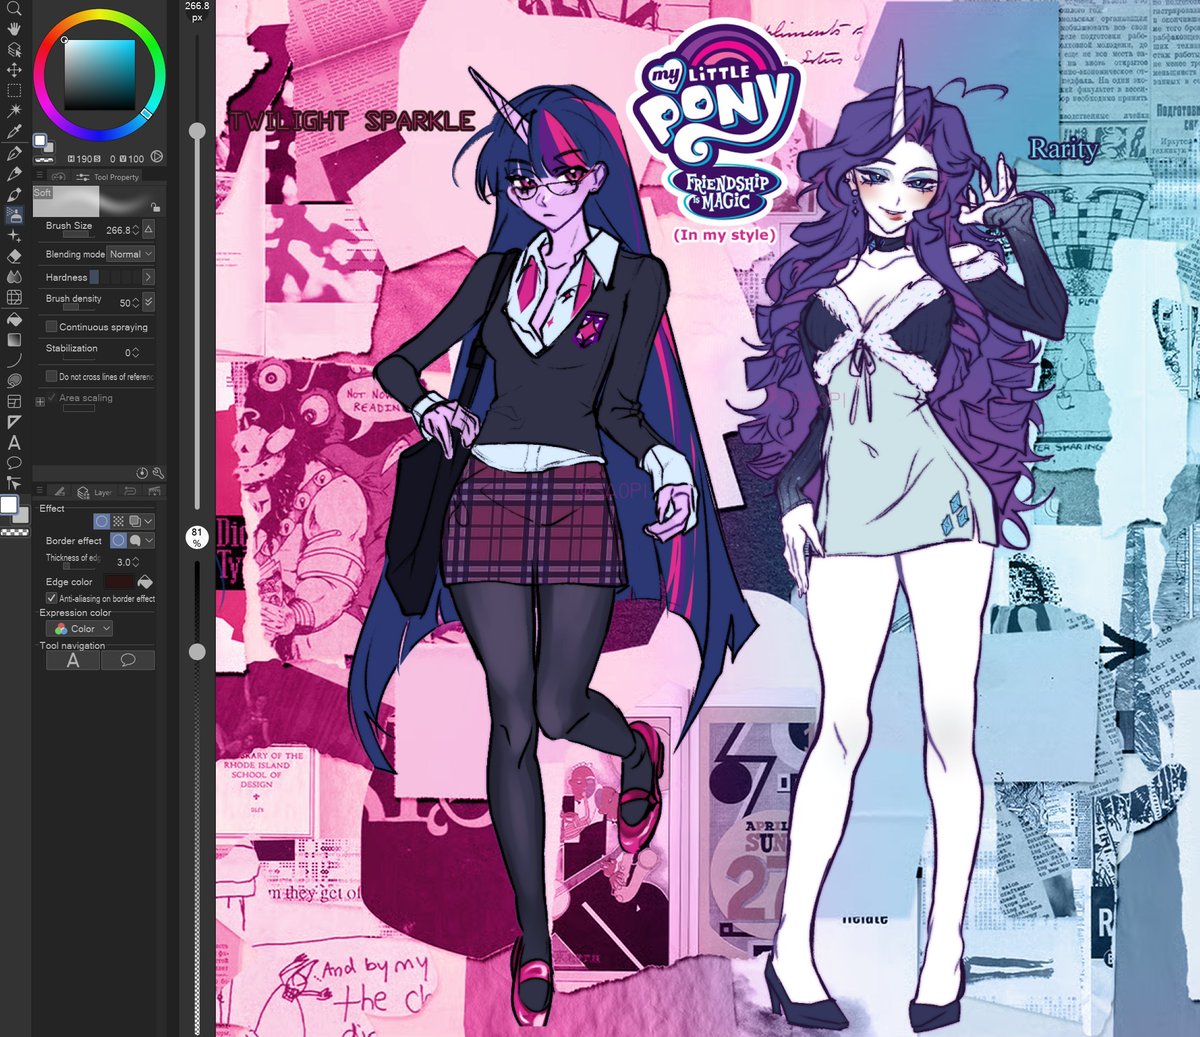Screen dimensions: 1200x1037
Task: Click the color space switch arrow icon
Action: click(x=157, y=157)
